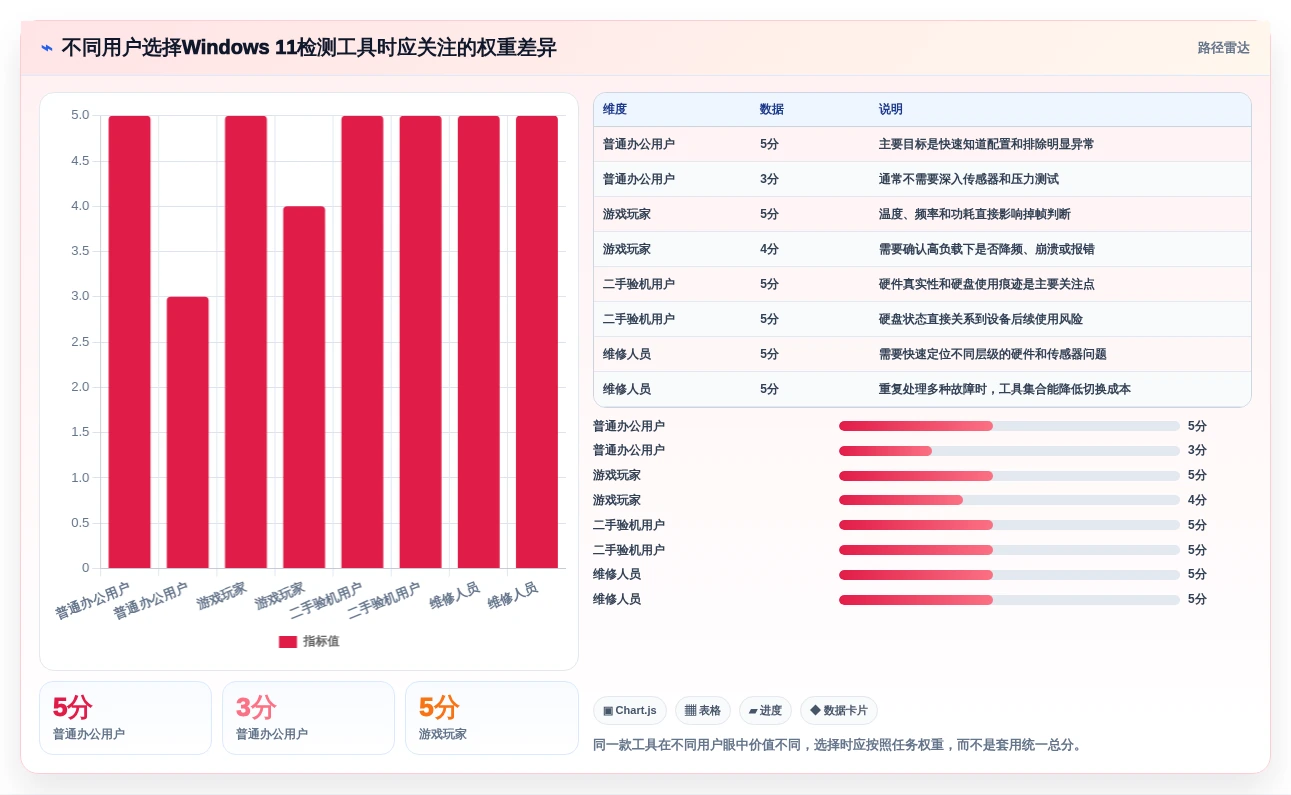The width and height of the screenshot is (1291, 795).
Task: Select the 说明 column header
Action: pyautogui.click(x=891, y=110)
